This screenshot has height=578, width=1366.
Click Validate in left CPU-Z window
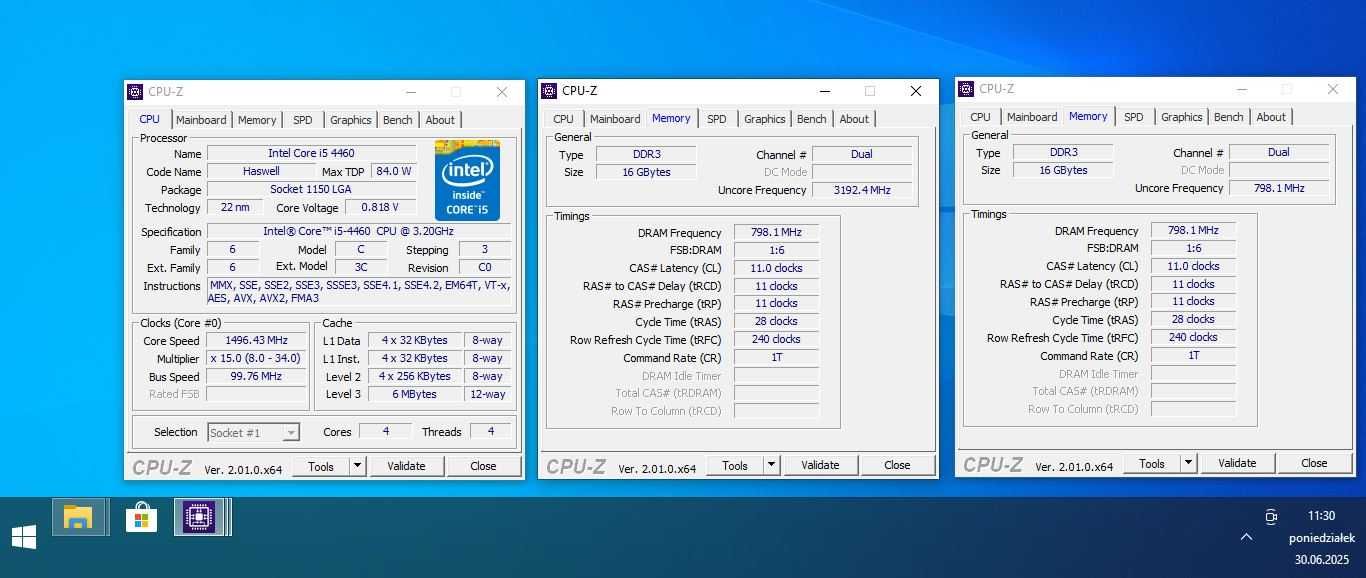[406, 466]
